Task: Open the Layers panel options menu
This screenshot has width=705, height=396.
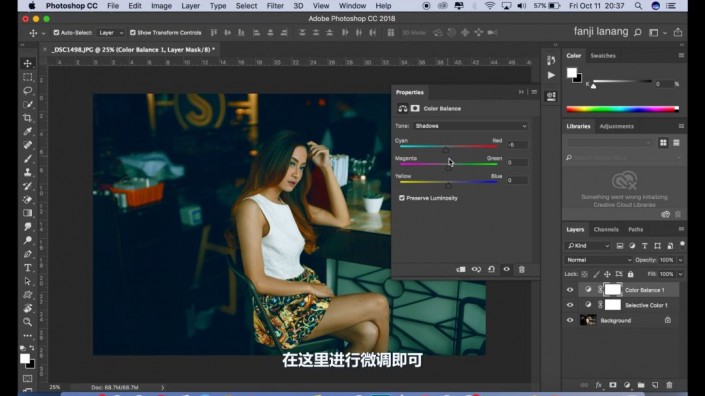Action: (681, 229)
